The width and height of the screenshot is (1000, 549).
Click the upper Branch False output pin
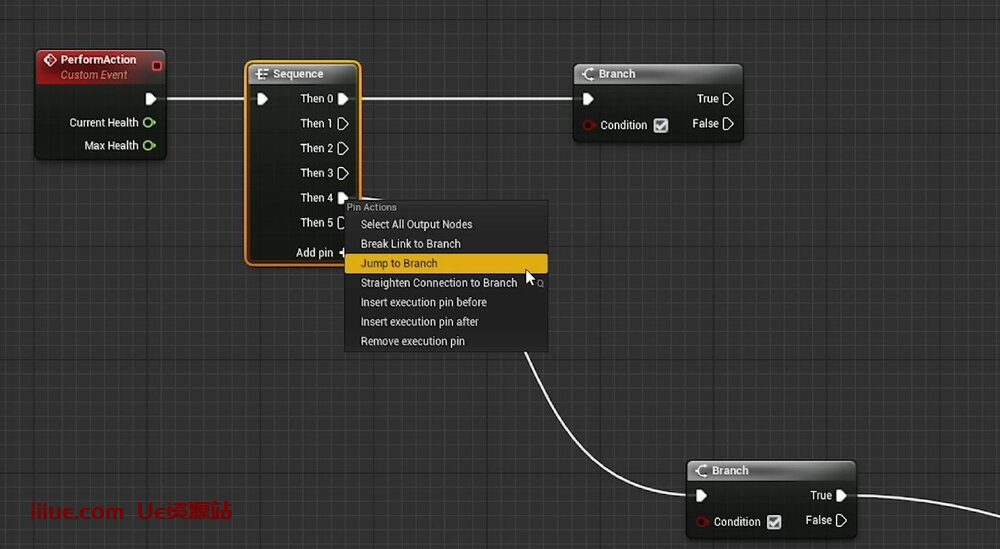[x=728, y=124]
